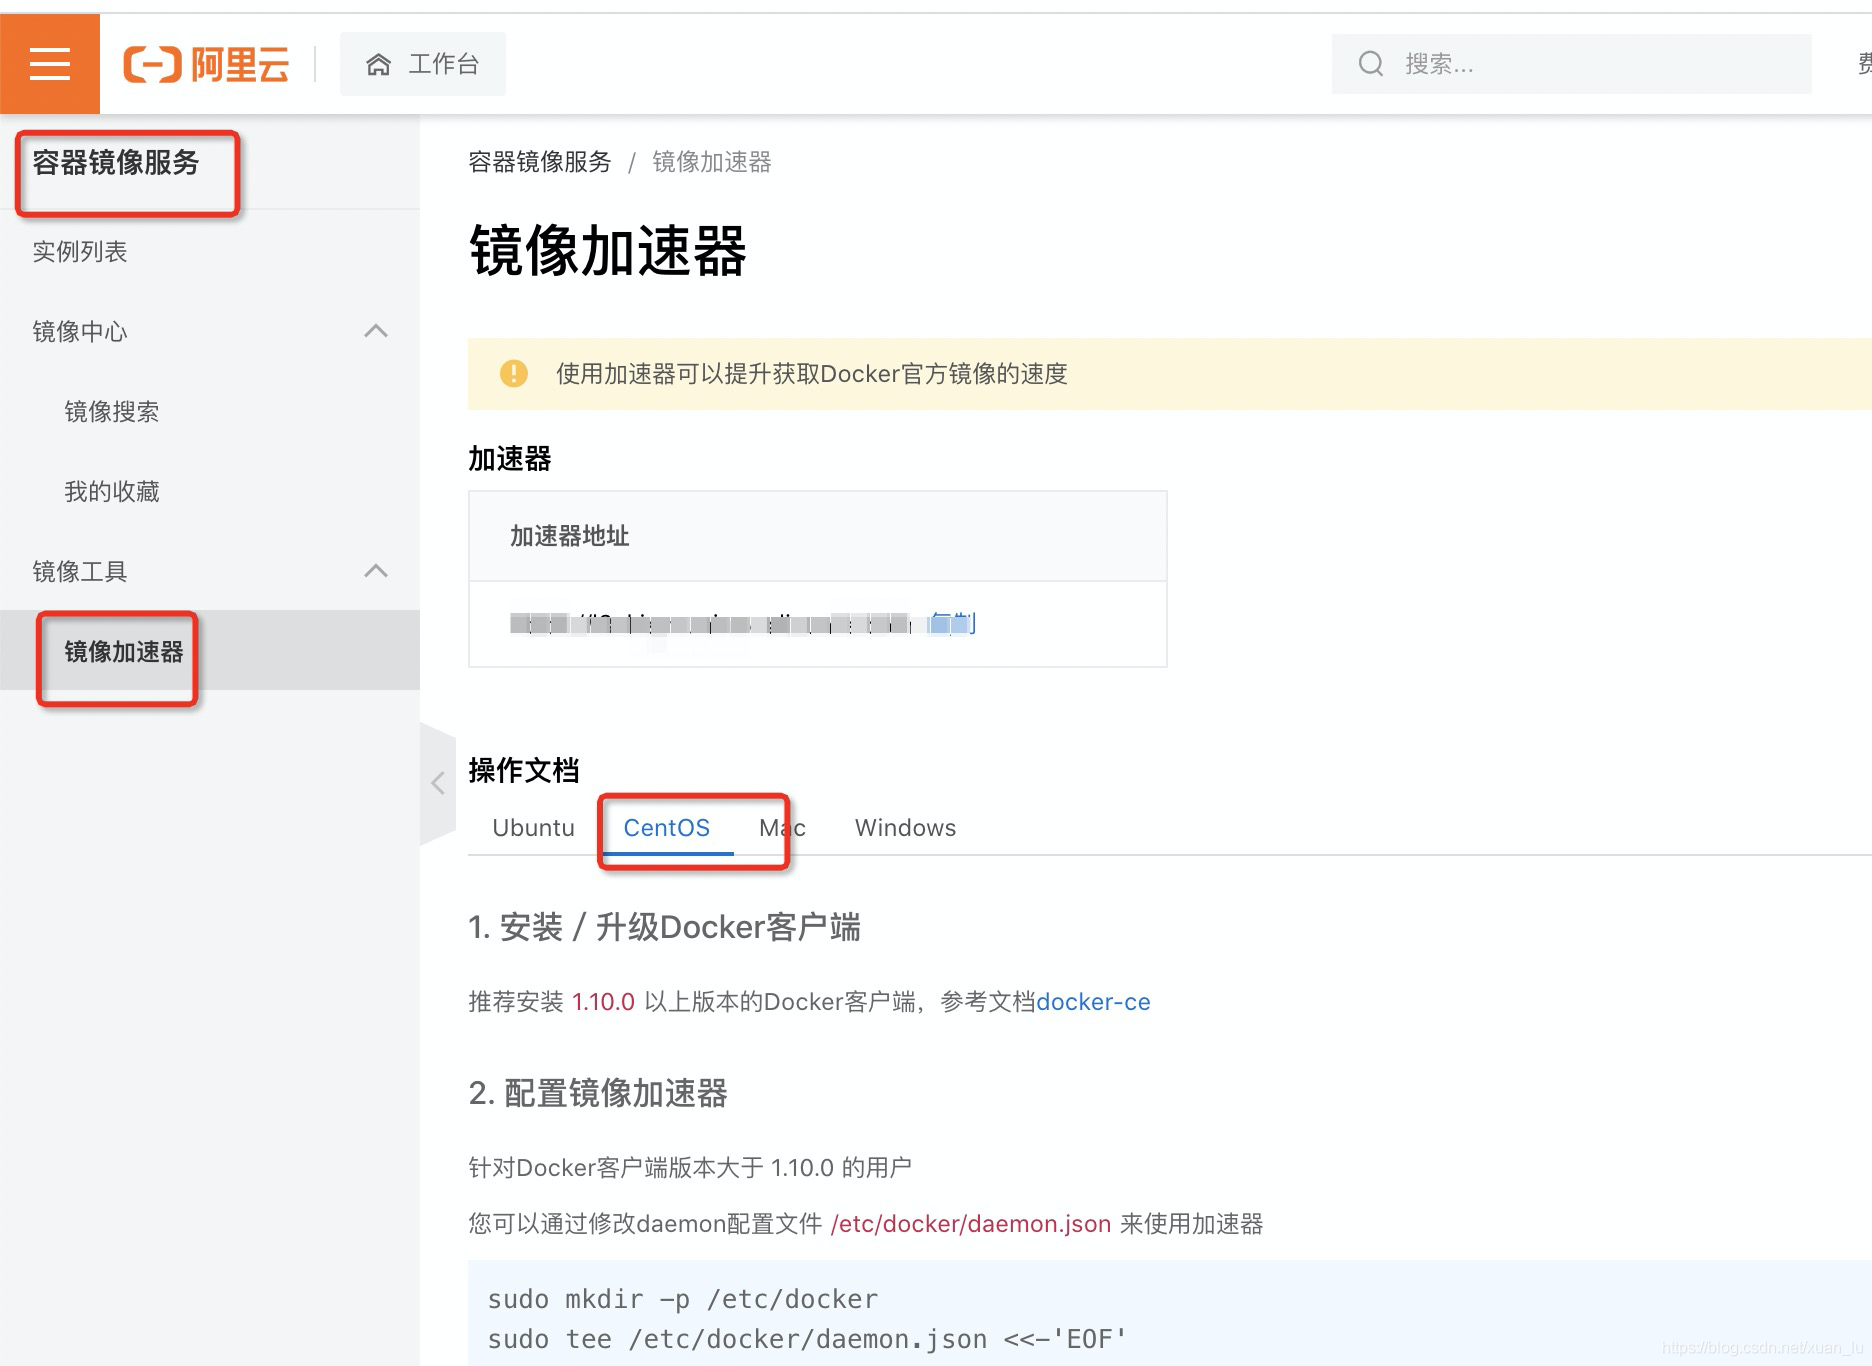Screen dimensions: 1872x1366
Task: Click the 操作文档 section heading
Action: click(x=524, y=770)
